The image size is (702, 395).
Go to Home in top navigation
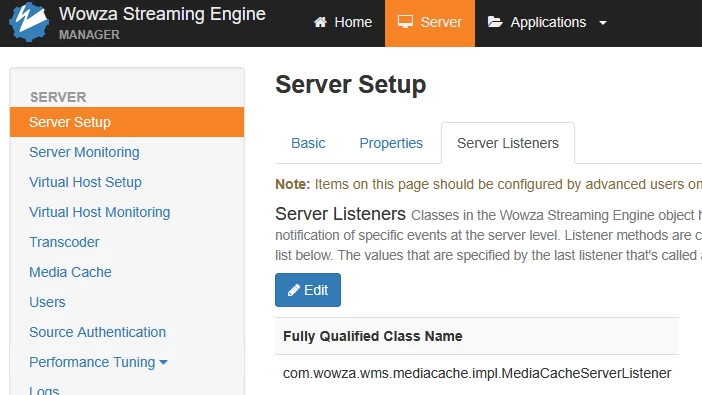pos(343,22)
